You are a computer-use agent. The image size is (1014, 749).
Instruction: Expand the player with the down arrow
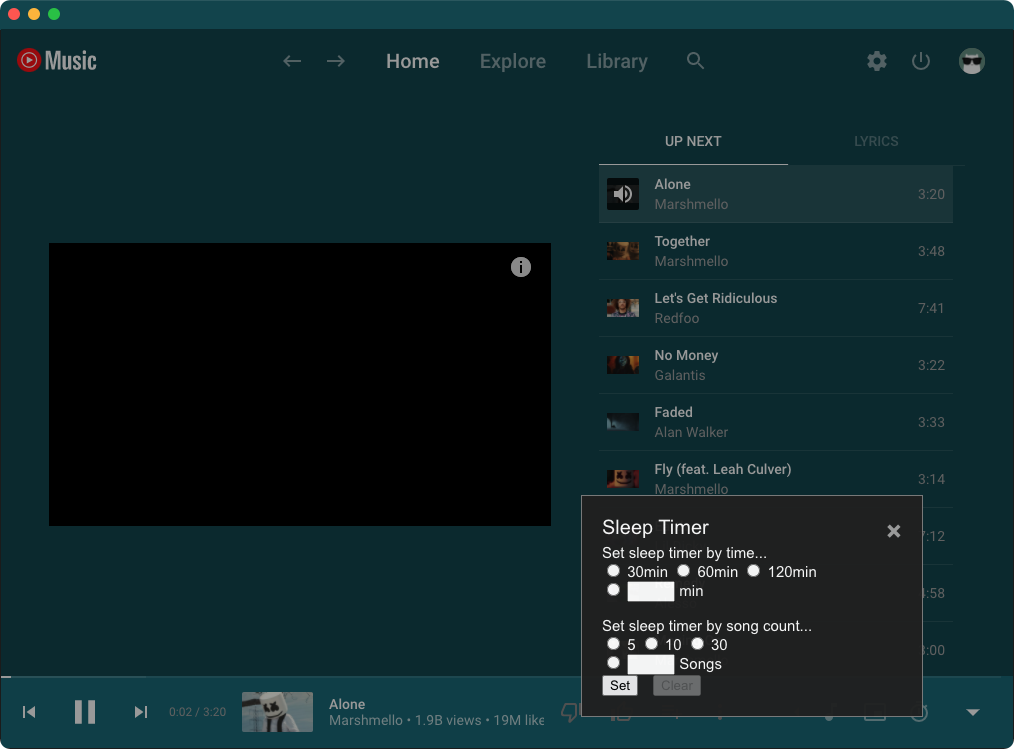coord(972,712)
